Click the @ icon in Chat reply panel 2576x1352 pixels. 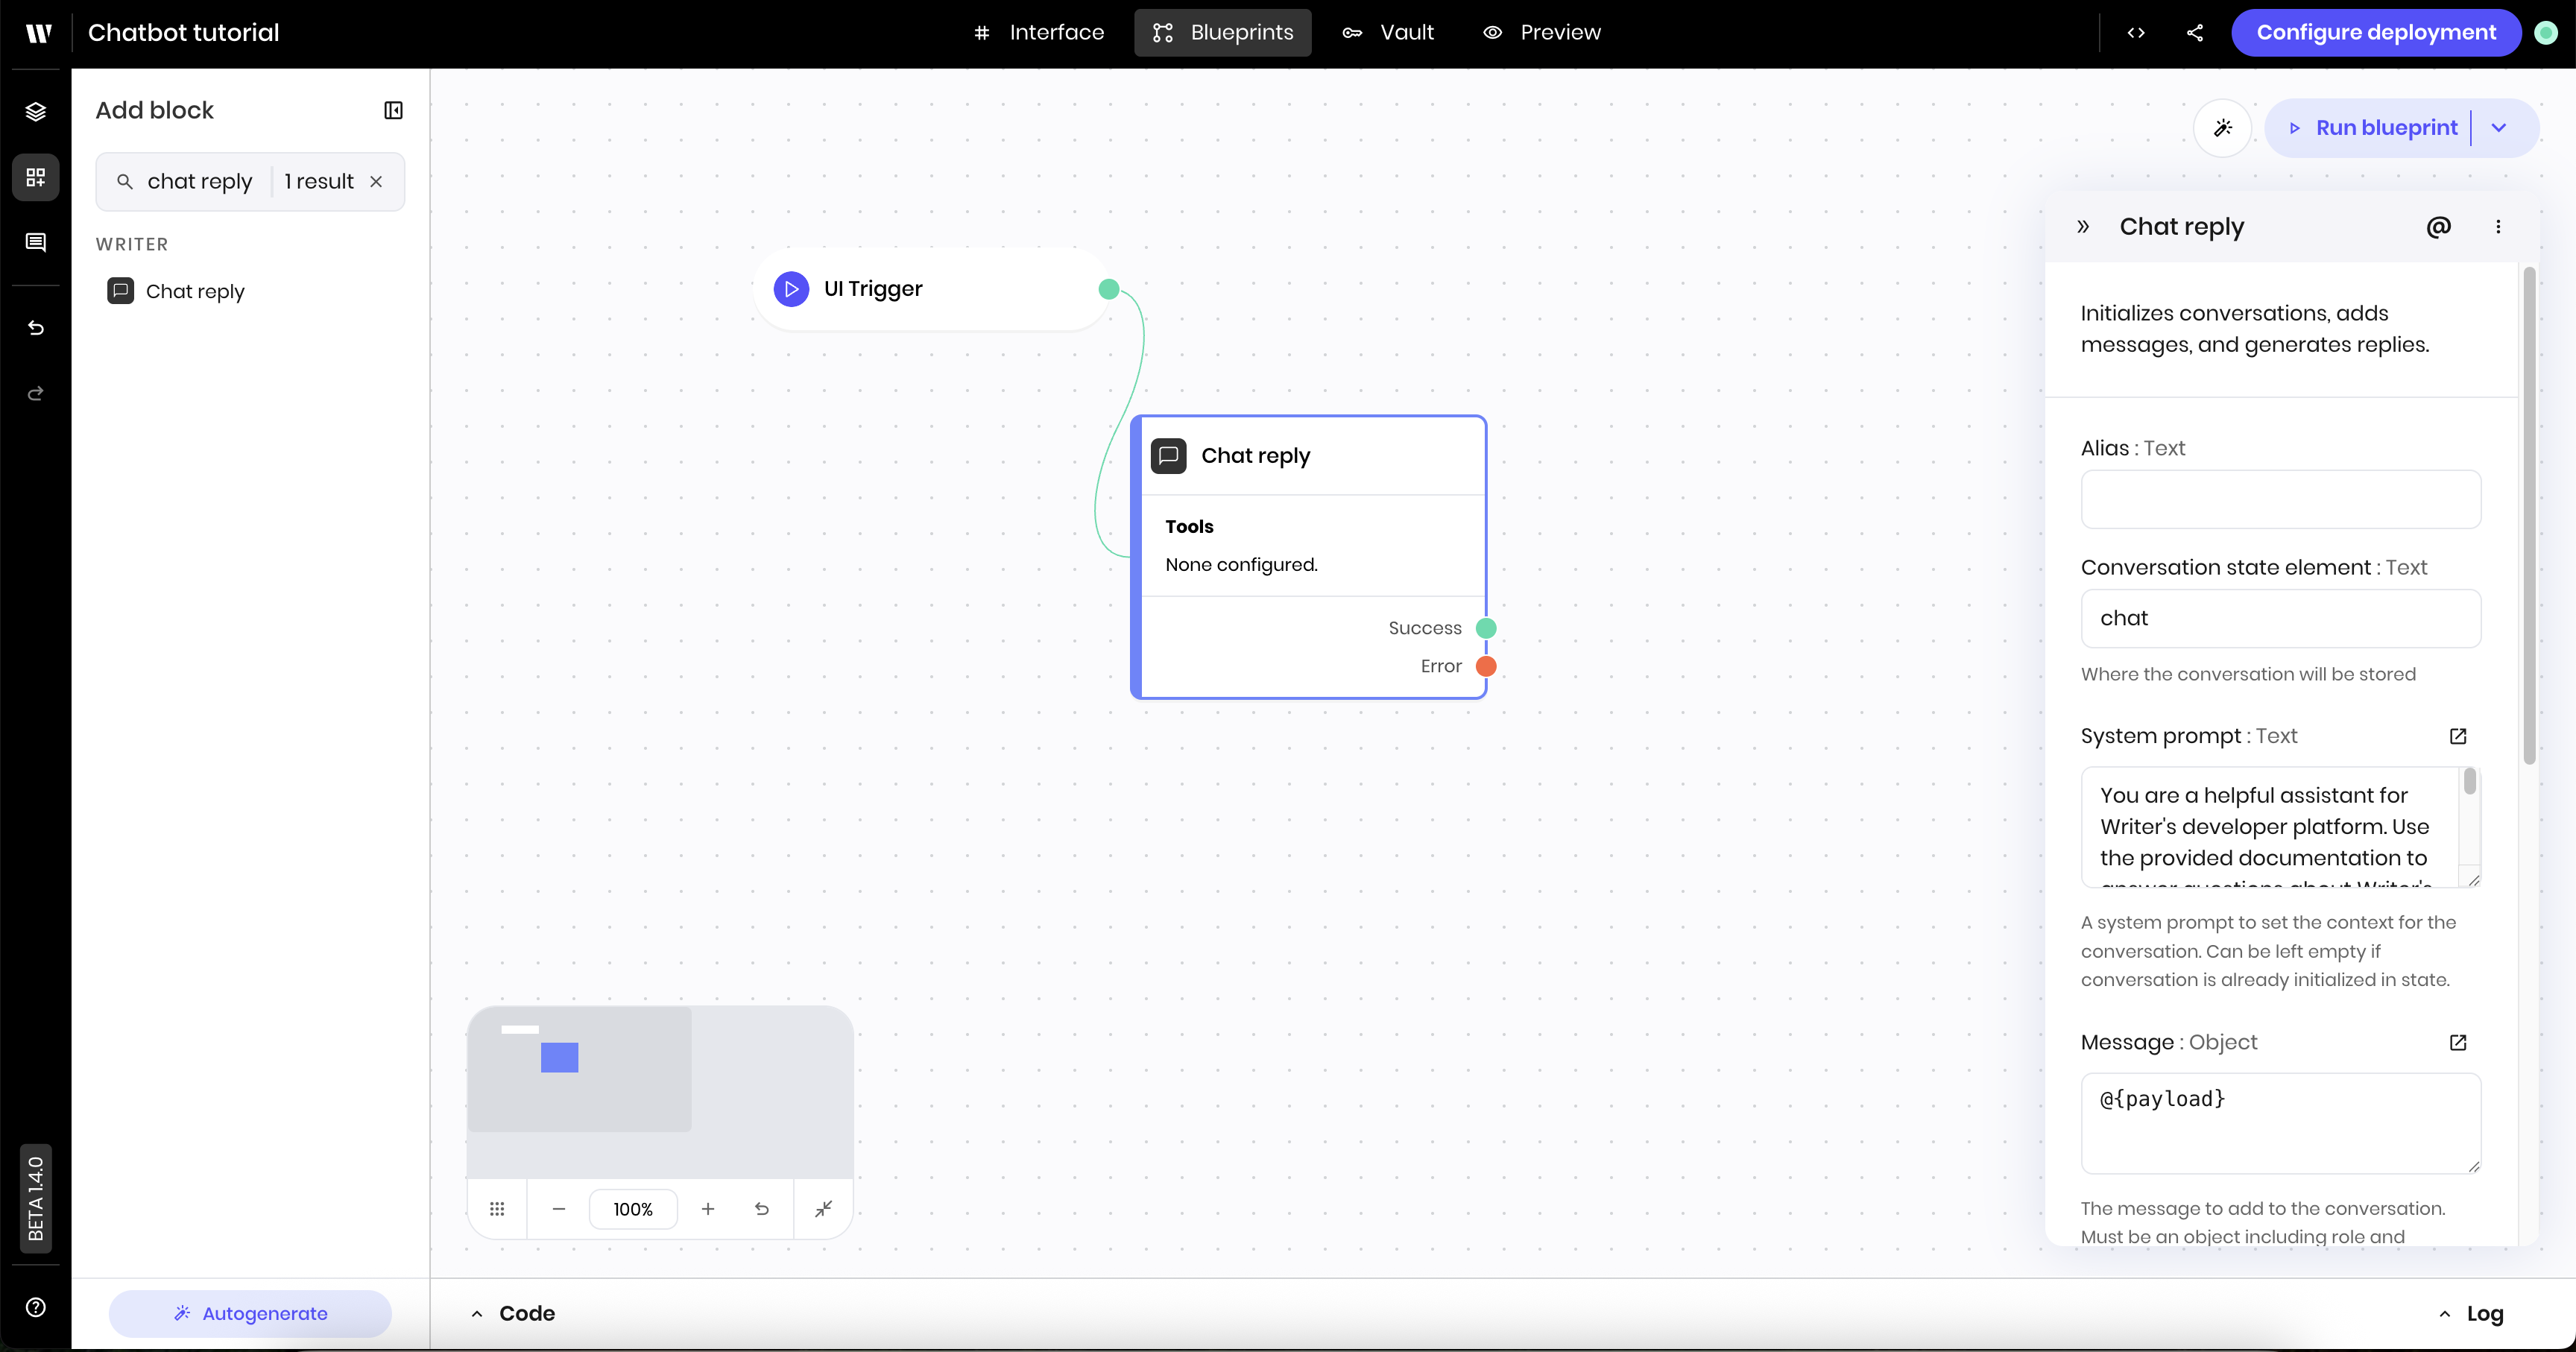2438,227
